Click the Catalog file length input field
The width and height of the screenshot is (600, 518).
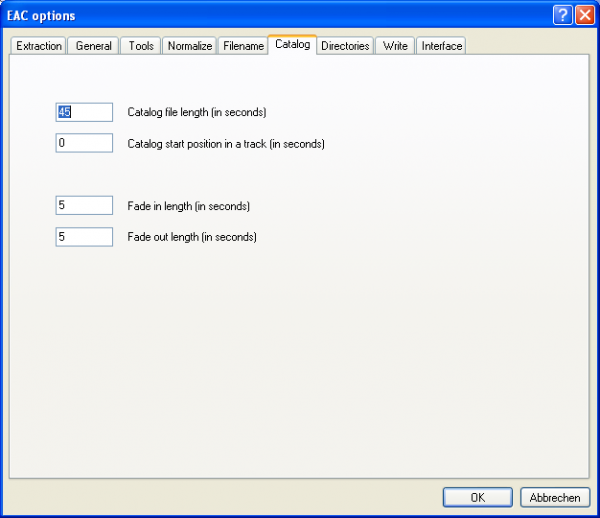pos(84,112)
